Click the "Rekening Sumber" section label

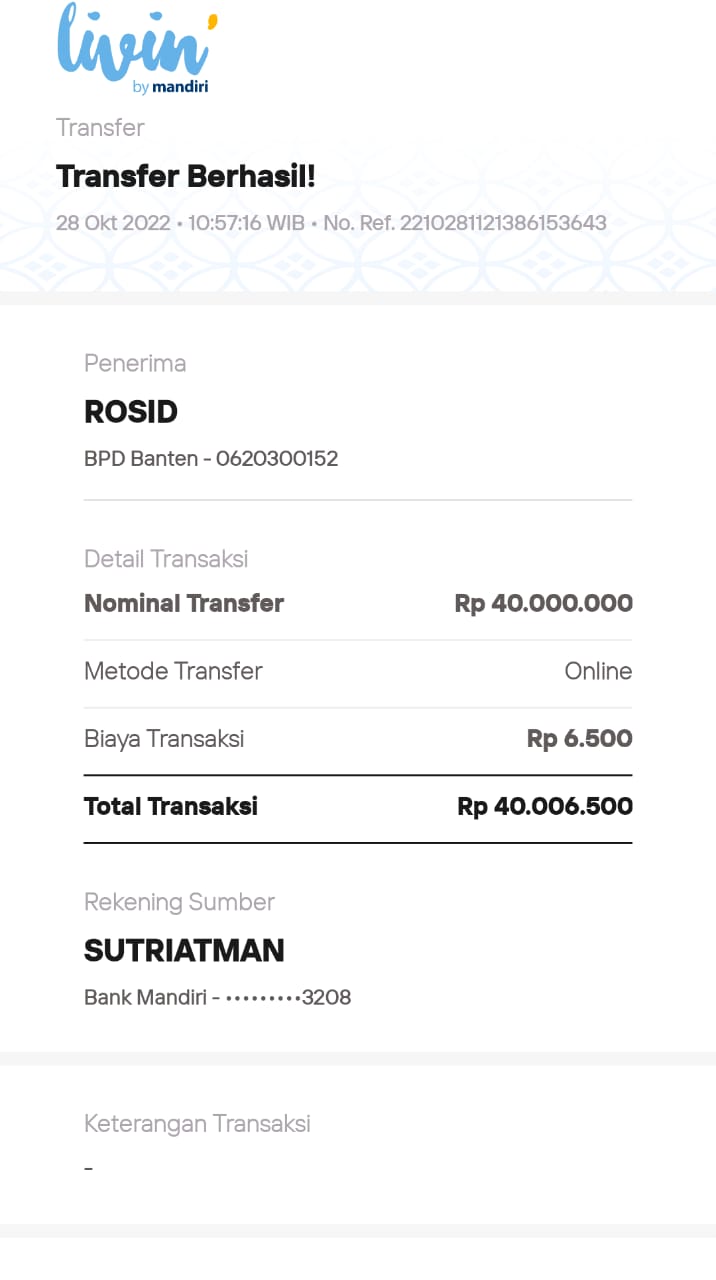click(179, 902)
